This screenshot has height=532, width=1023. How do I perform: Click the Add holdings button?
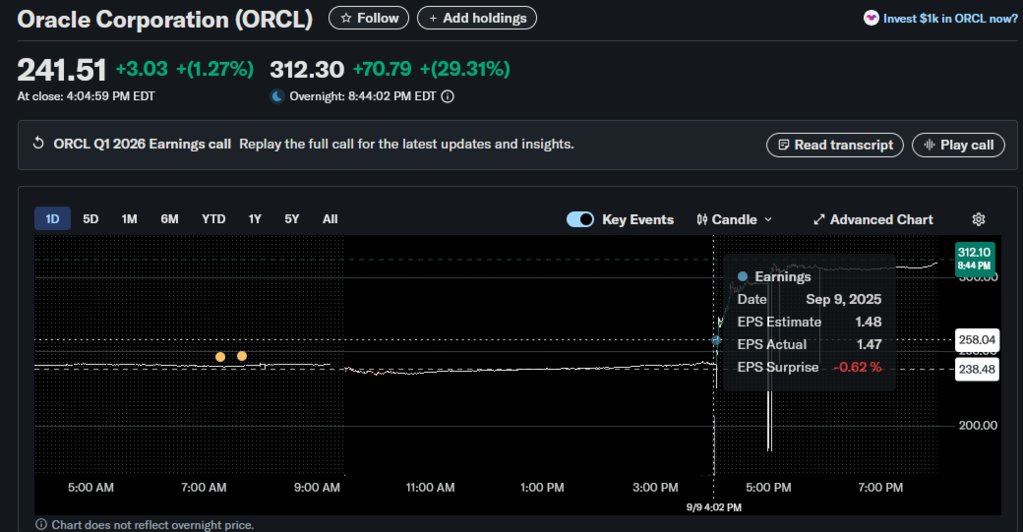point(477,18)
